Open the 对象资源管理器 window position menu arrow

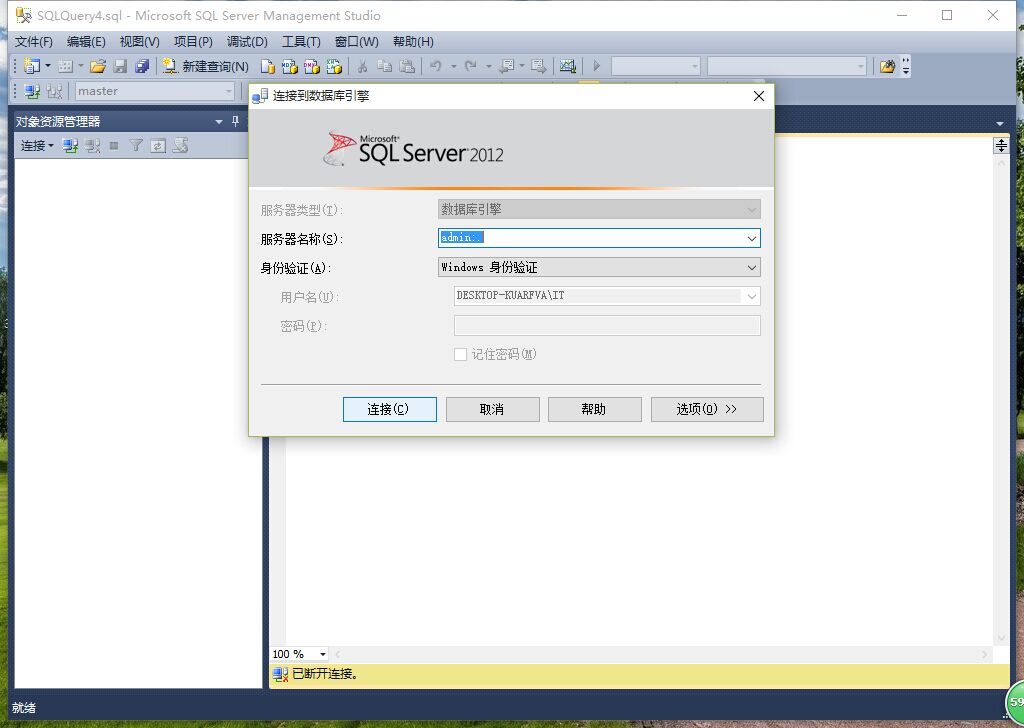coord(219,121)
